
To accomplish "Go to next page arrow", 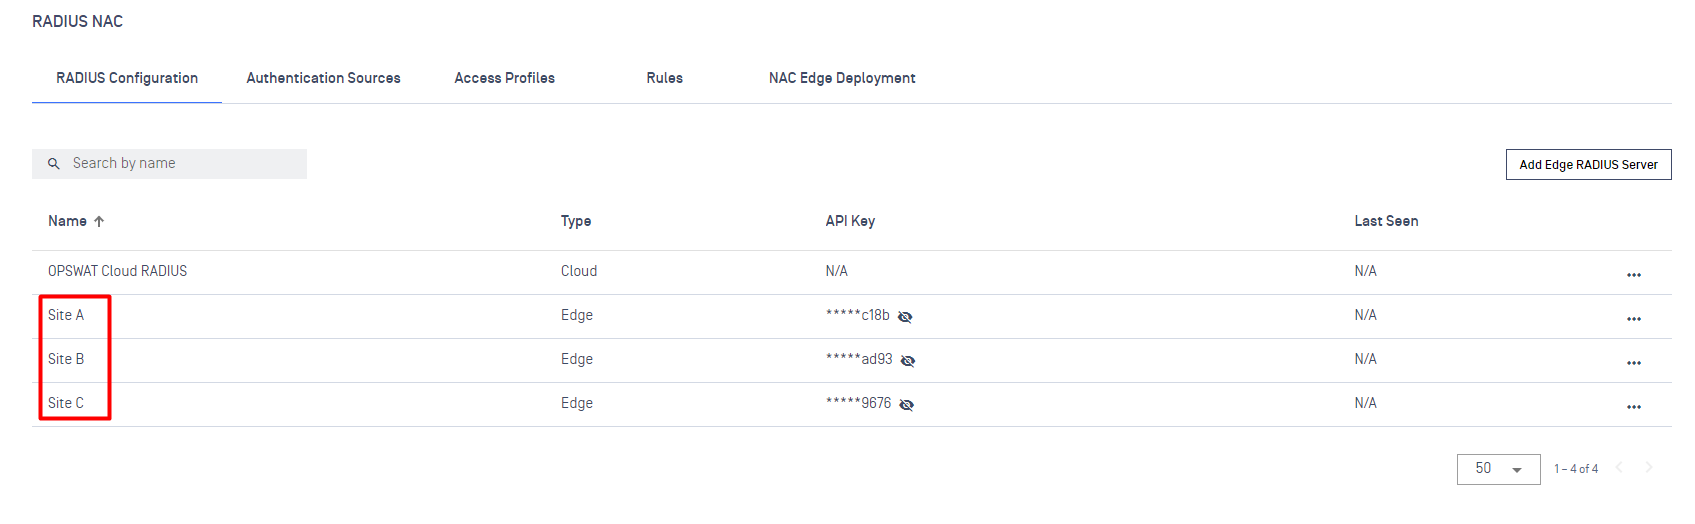I will 1649,467.
